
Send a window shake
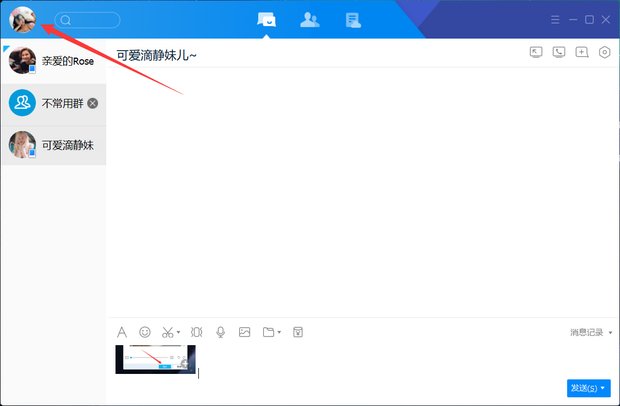(x=197, y=332)
